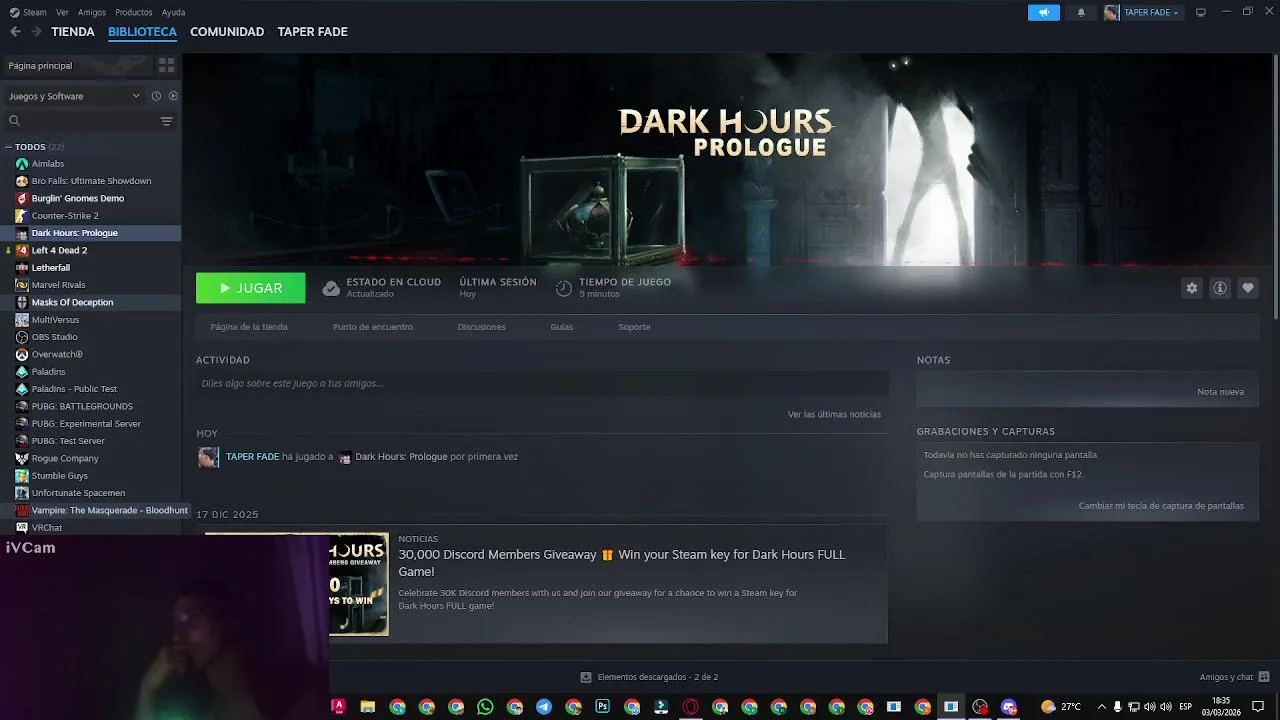The image size is (1280, 720).
Task: Open Opera browser from the taskbar
Action: coord(690,707)
